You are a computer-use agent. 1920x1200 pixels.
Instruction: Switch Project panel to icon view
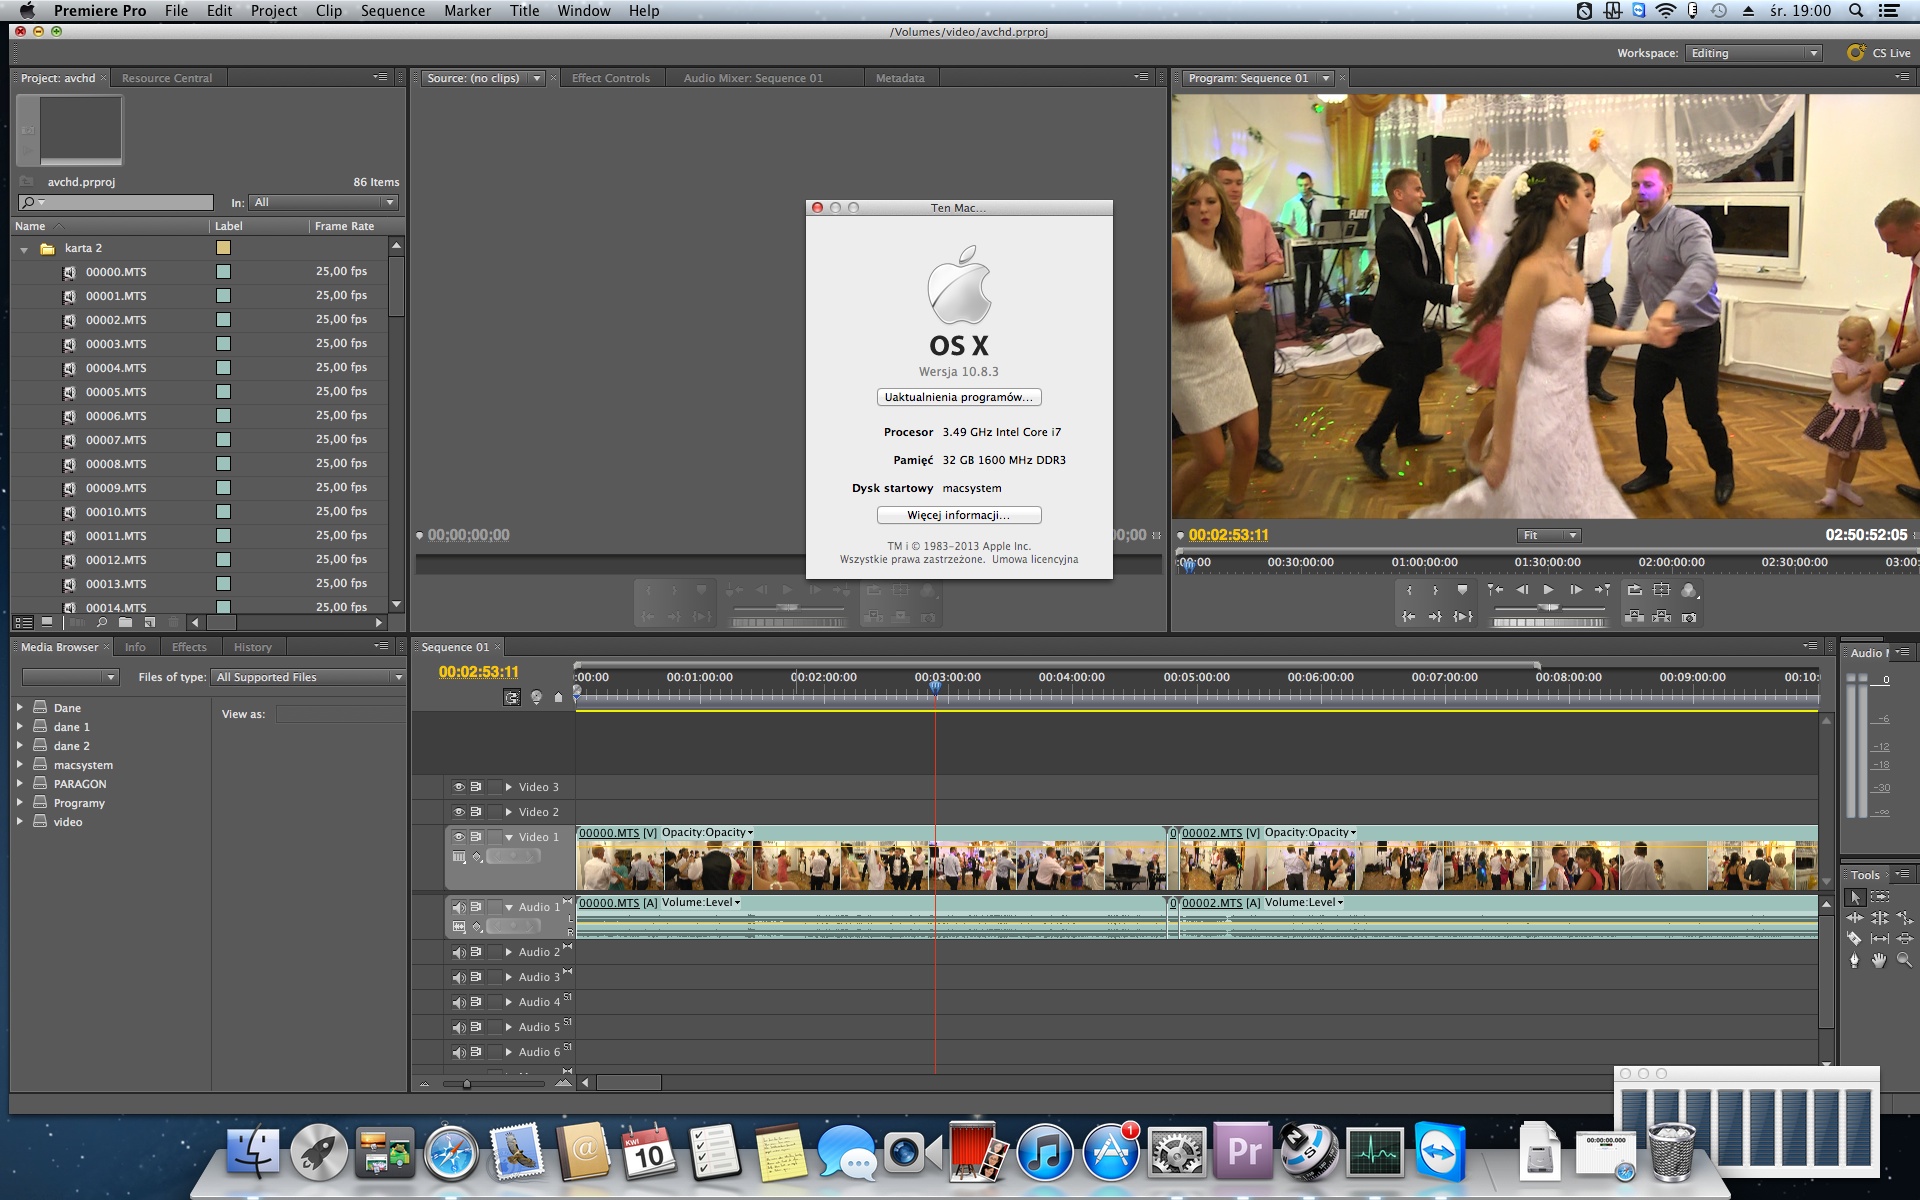click(x=47, y=622)
